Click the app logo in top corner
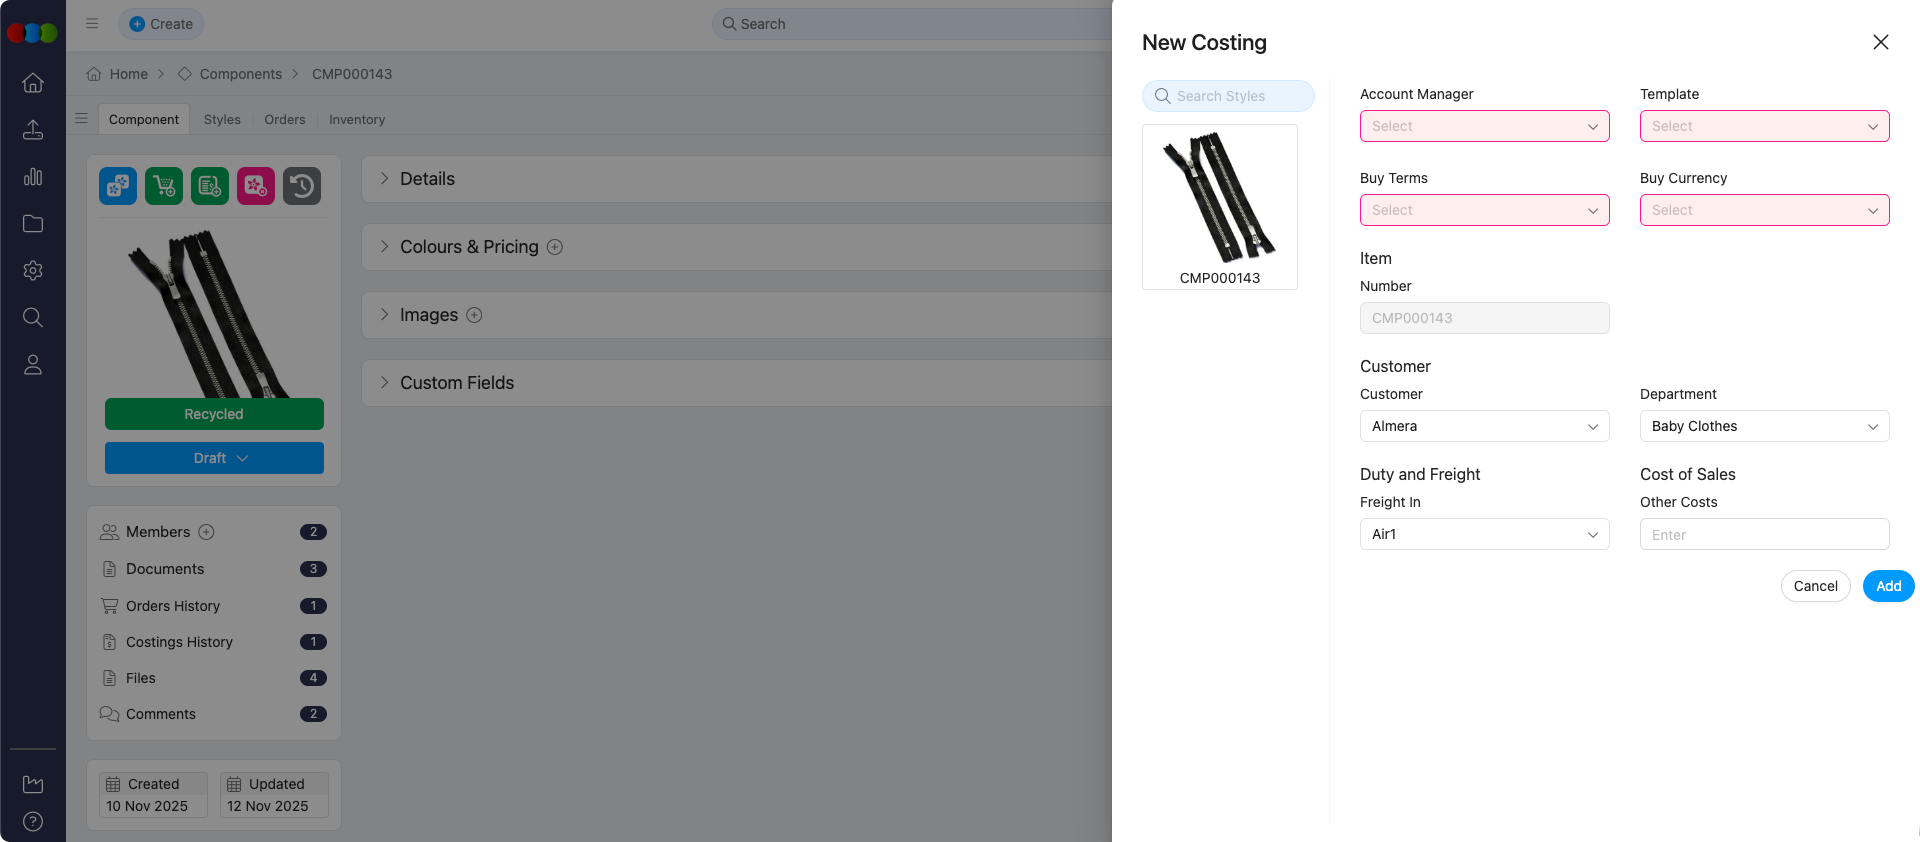1920x842 pixels. (32, 32)
